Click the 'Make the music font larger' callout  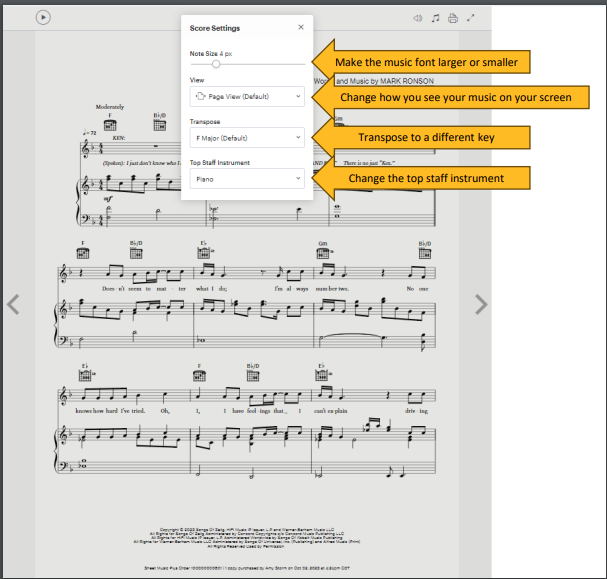tap(425, 62)
